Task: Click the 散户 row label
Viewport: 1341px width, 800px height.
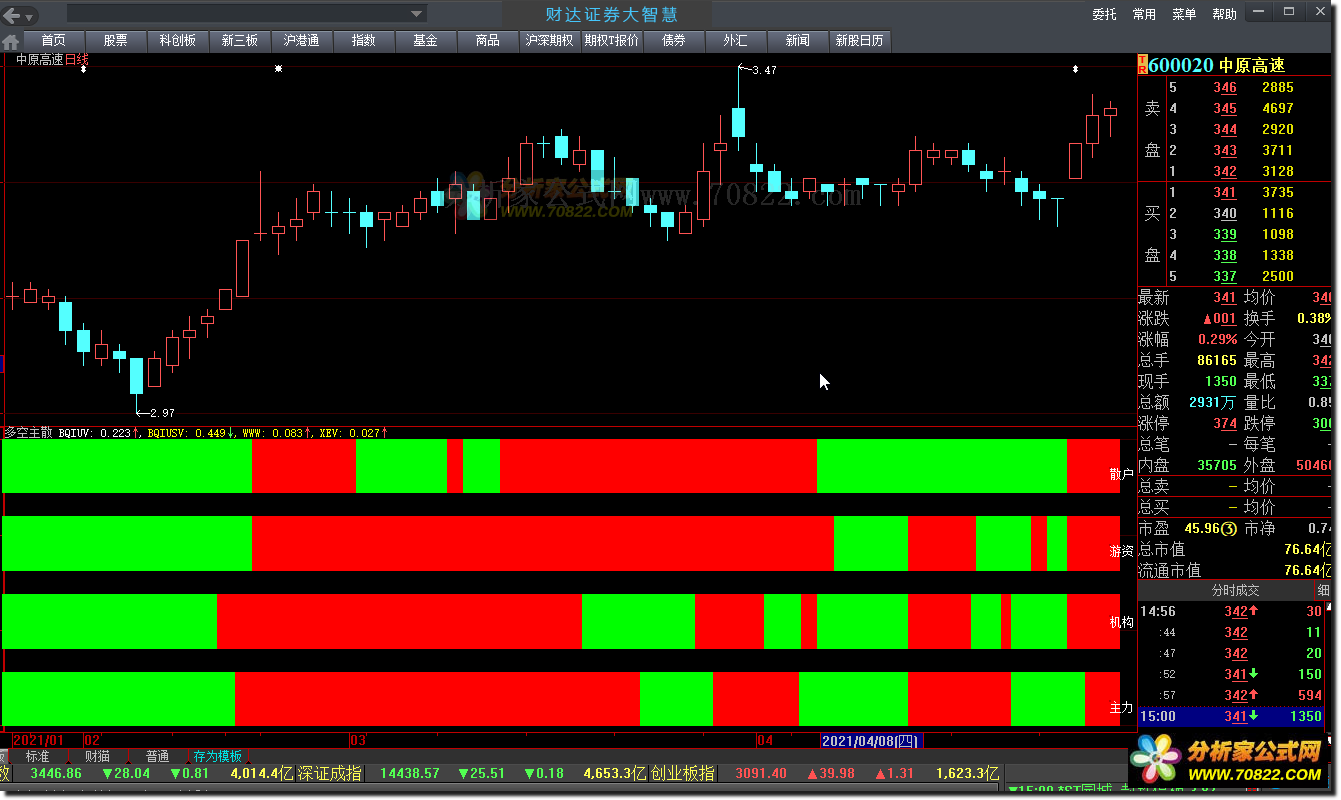Action: click(1121, 474)
